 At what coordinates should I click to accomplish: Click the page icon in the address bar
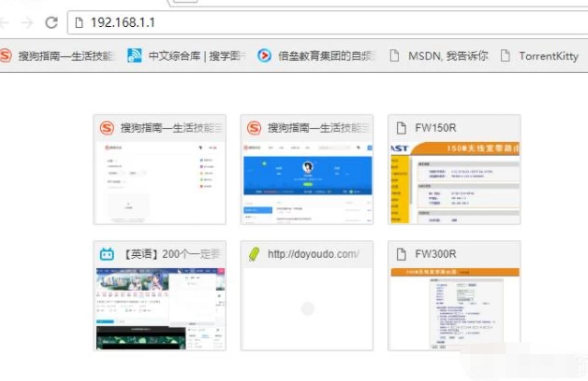click(x=79, y=22)
